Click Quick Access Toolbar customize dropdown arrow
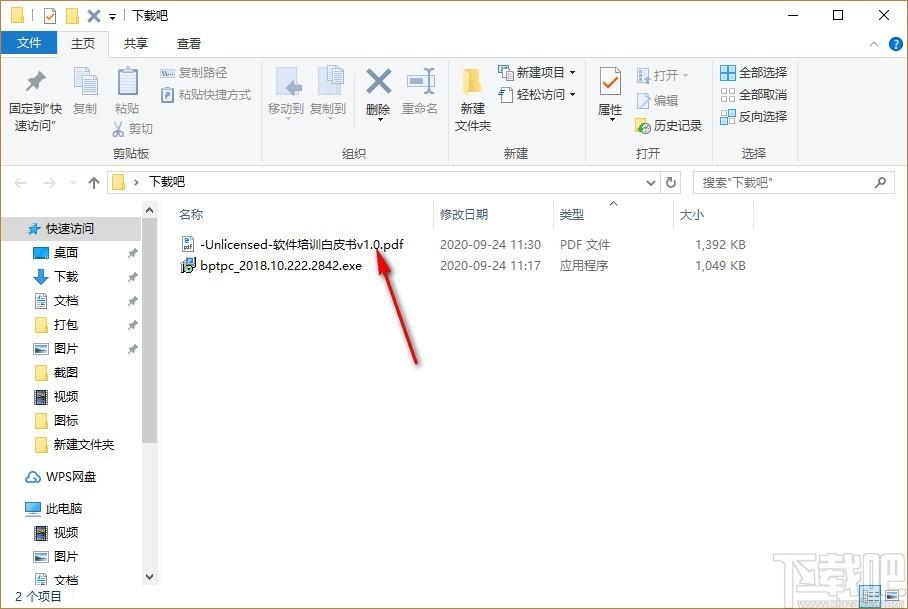The height and width of the screenshot is (609, 908). pos(112,16)
